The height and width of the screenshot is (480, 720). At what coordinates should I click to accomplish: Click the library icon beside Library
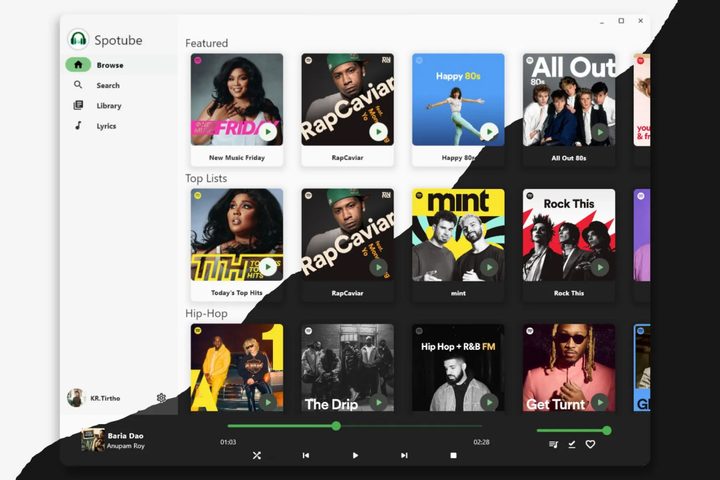point(78,105)
